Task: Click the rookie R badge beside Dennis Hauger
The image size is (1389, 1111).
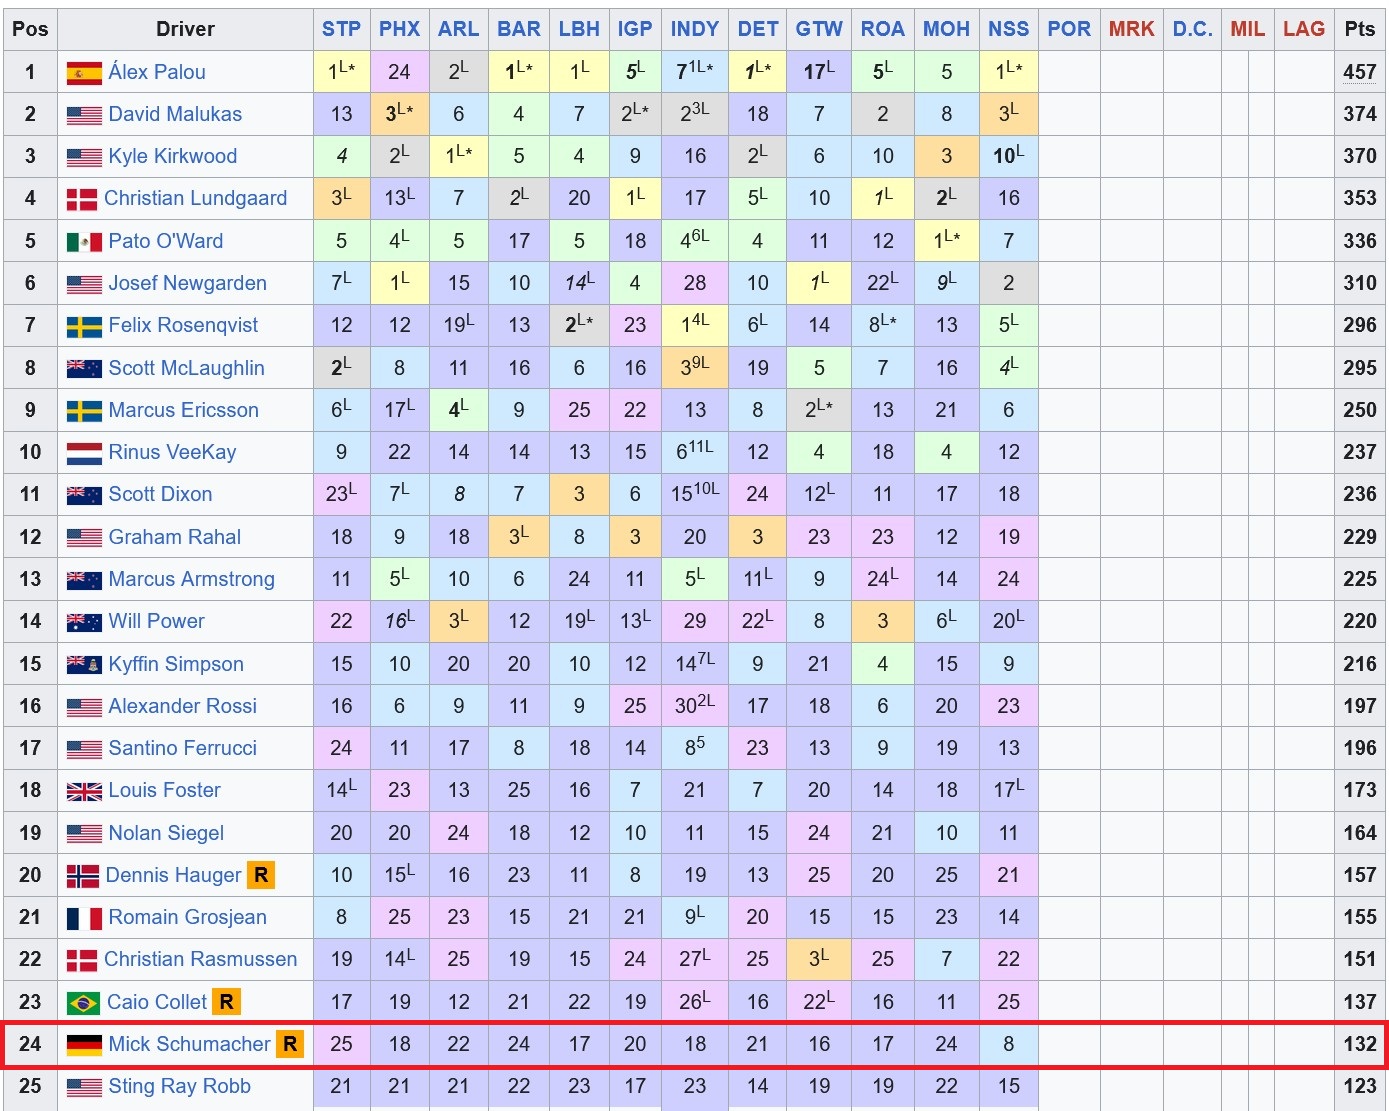Action: click(261, 875)
